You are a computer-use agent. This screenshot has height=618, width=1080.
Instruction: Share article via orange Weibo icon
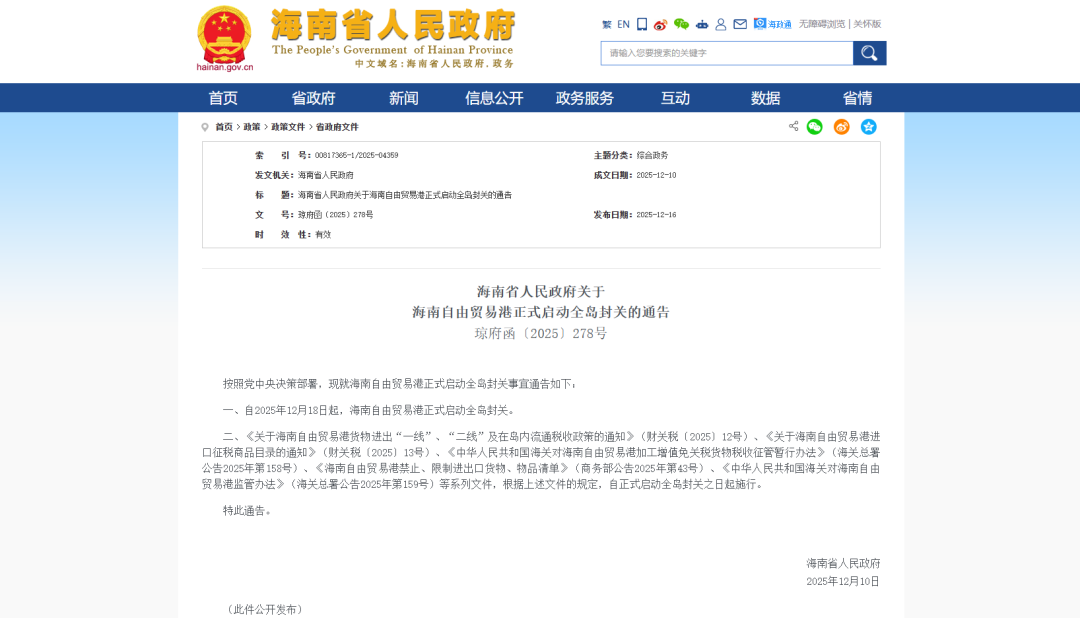(x=842, y=127)
